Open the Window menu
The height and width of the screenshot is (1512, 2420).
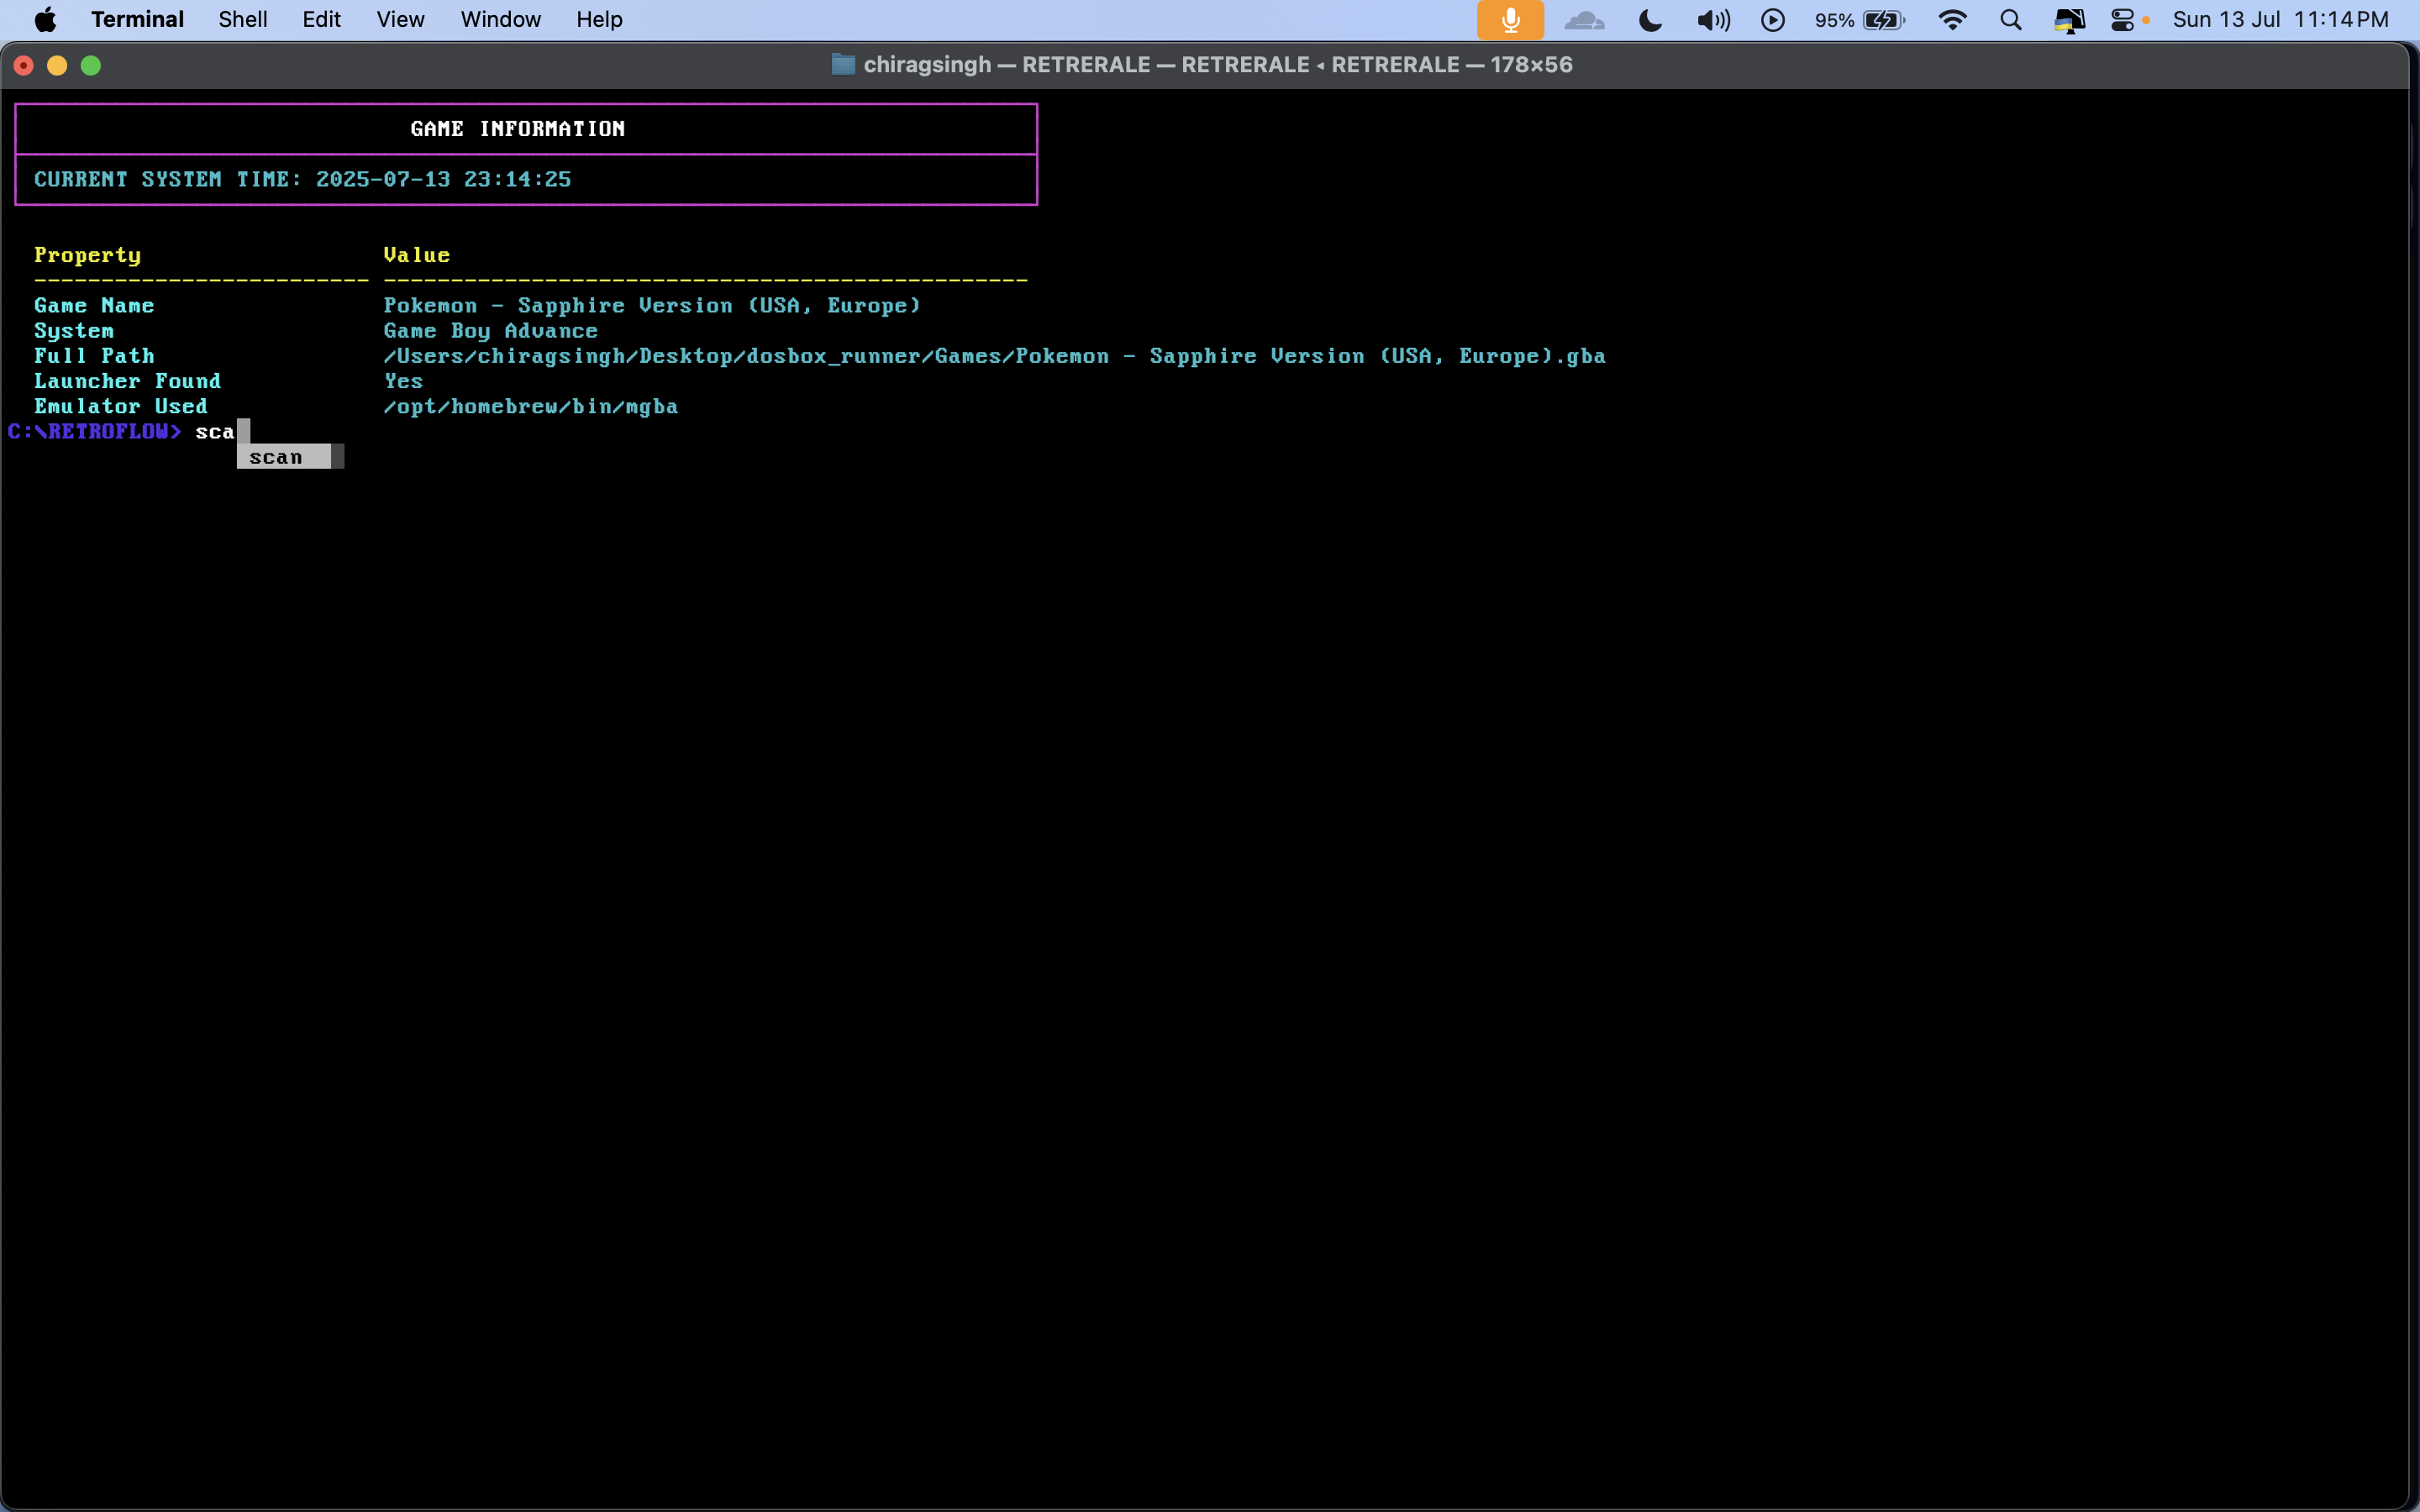pos(500,20)
